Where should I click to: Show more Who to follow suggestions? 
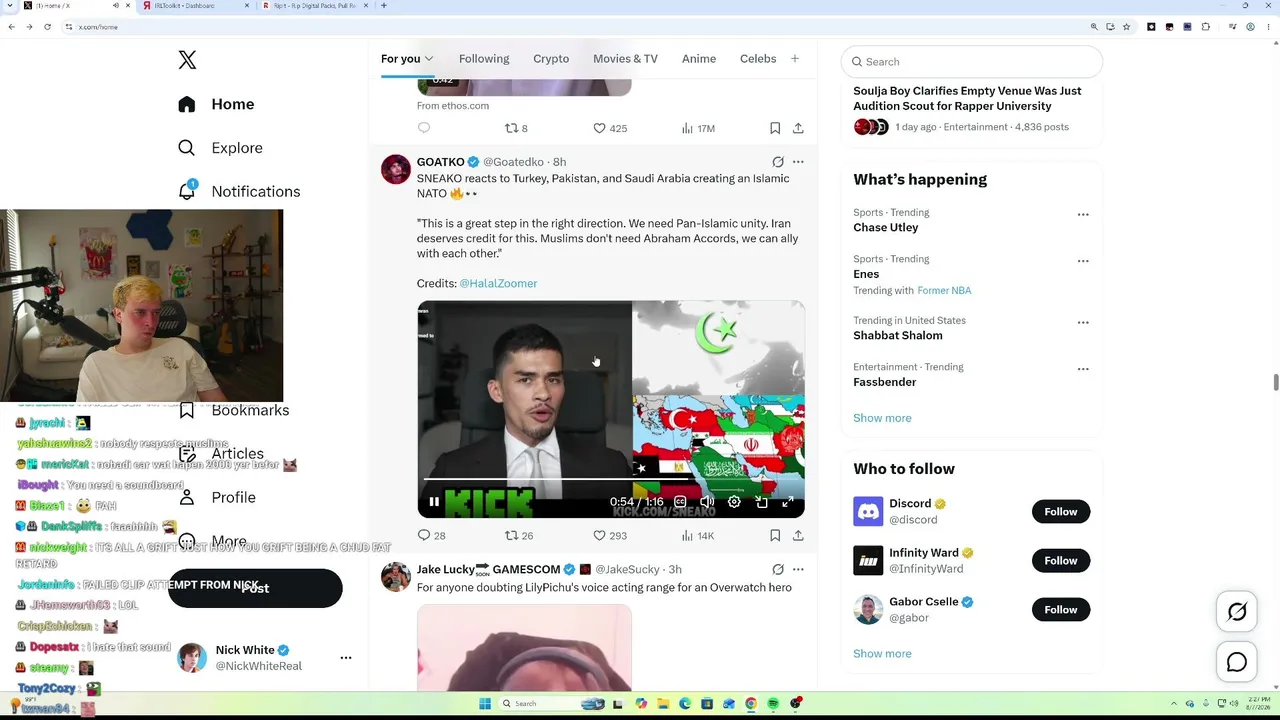[882, 654]
